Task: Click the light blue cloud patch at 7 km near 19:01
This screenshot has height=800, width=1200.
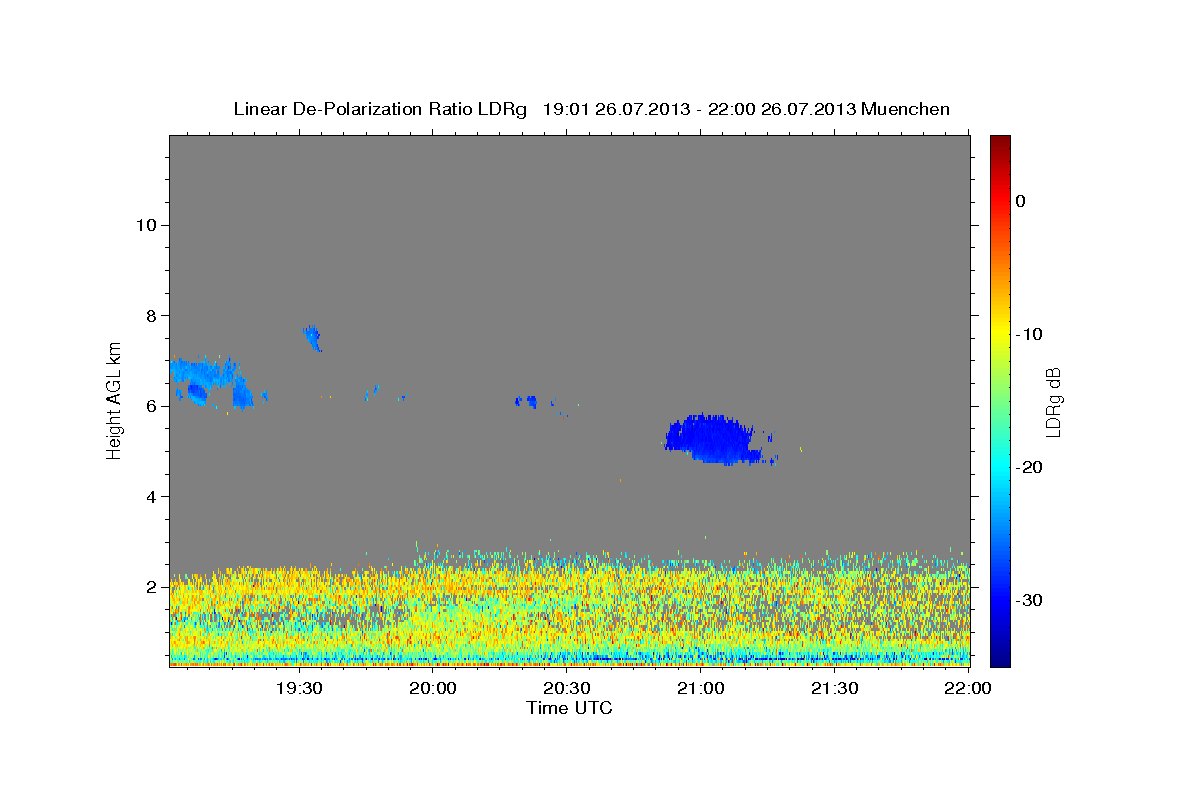Action: point(205,375)
